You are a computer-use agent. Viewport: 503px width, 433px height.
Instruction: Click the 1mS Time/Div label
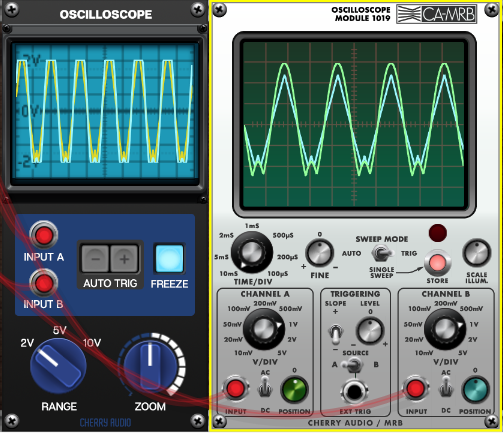pyautogui.click(x=252, y=226)
